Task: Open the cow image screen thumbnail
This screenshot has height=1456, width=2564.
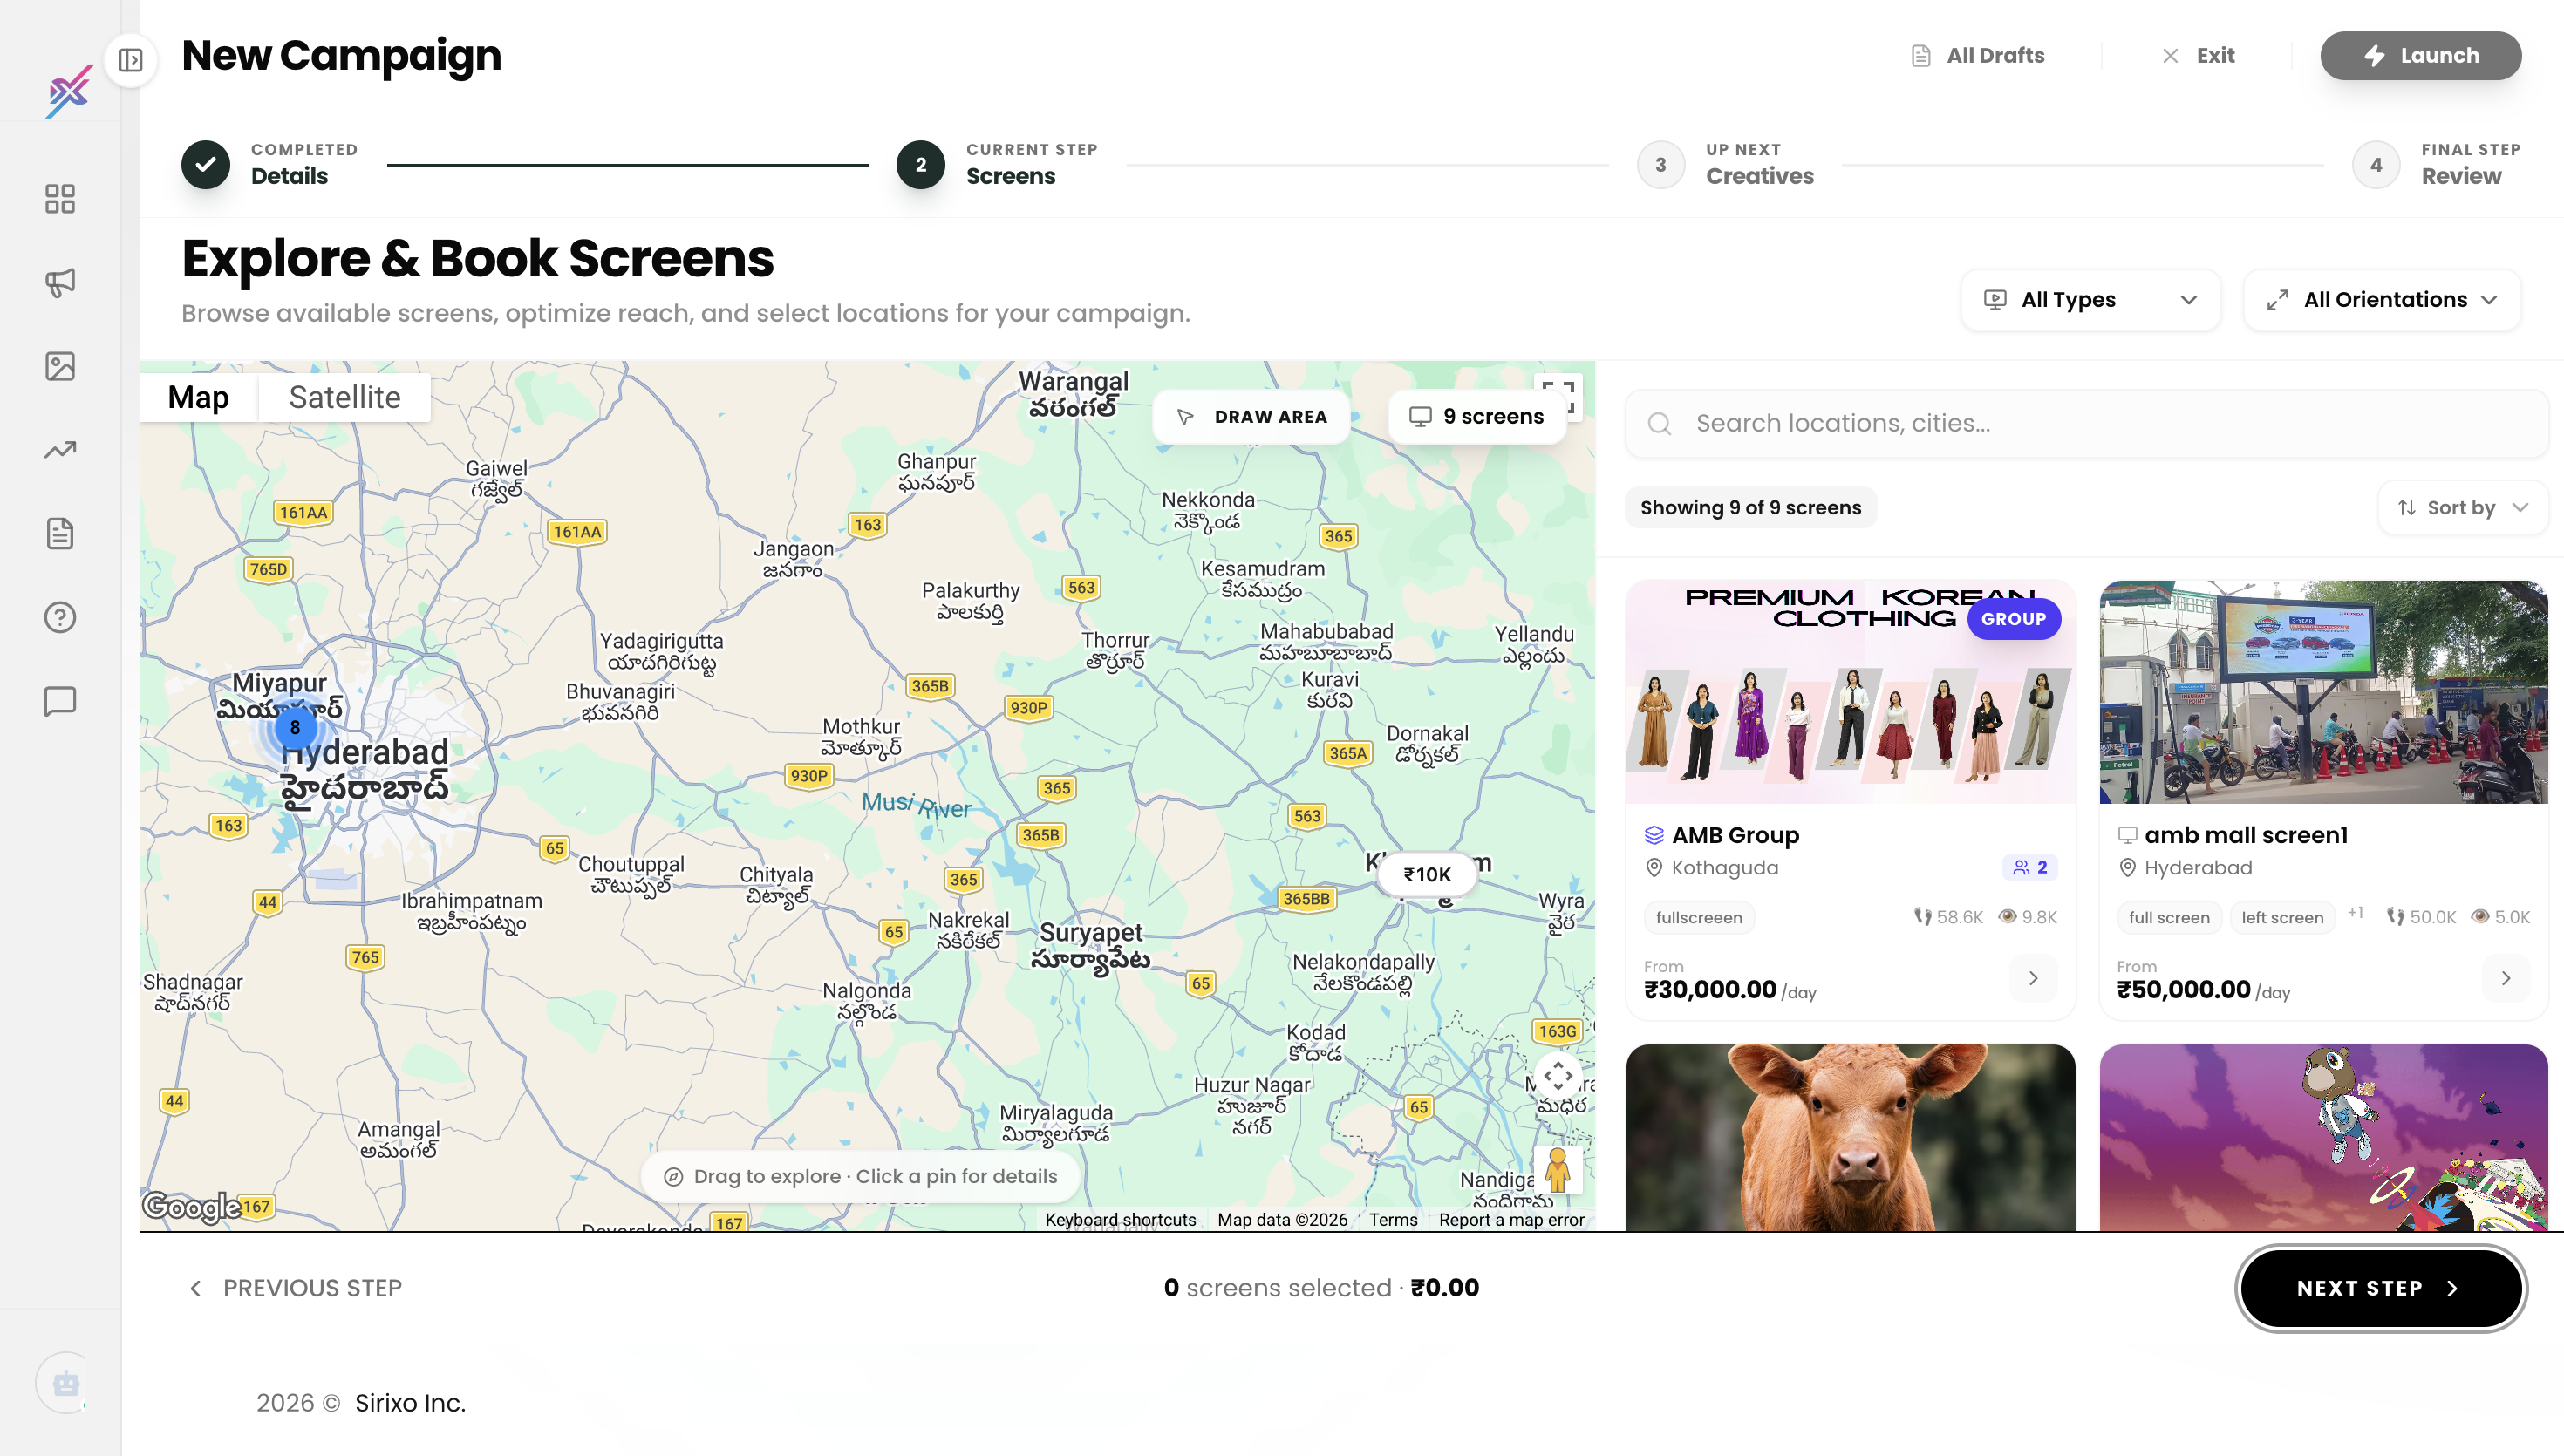Action: coord(1851,1138)
